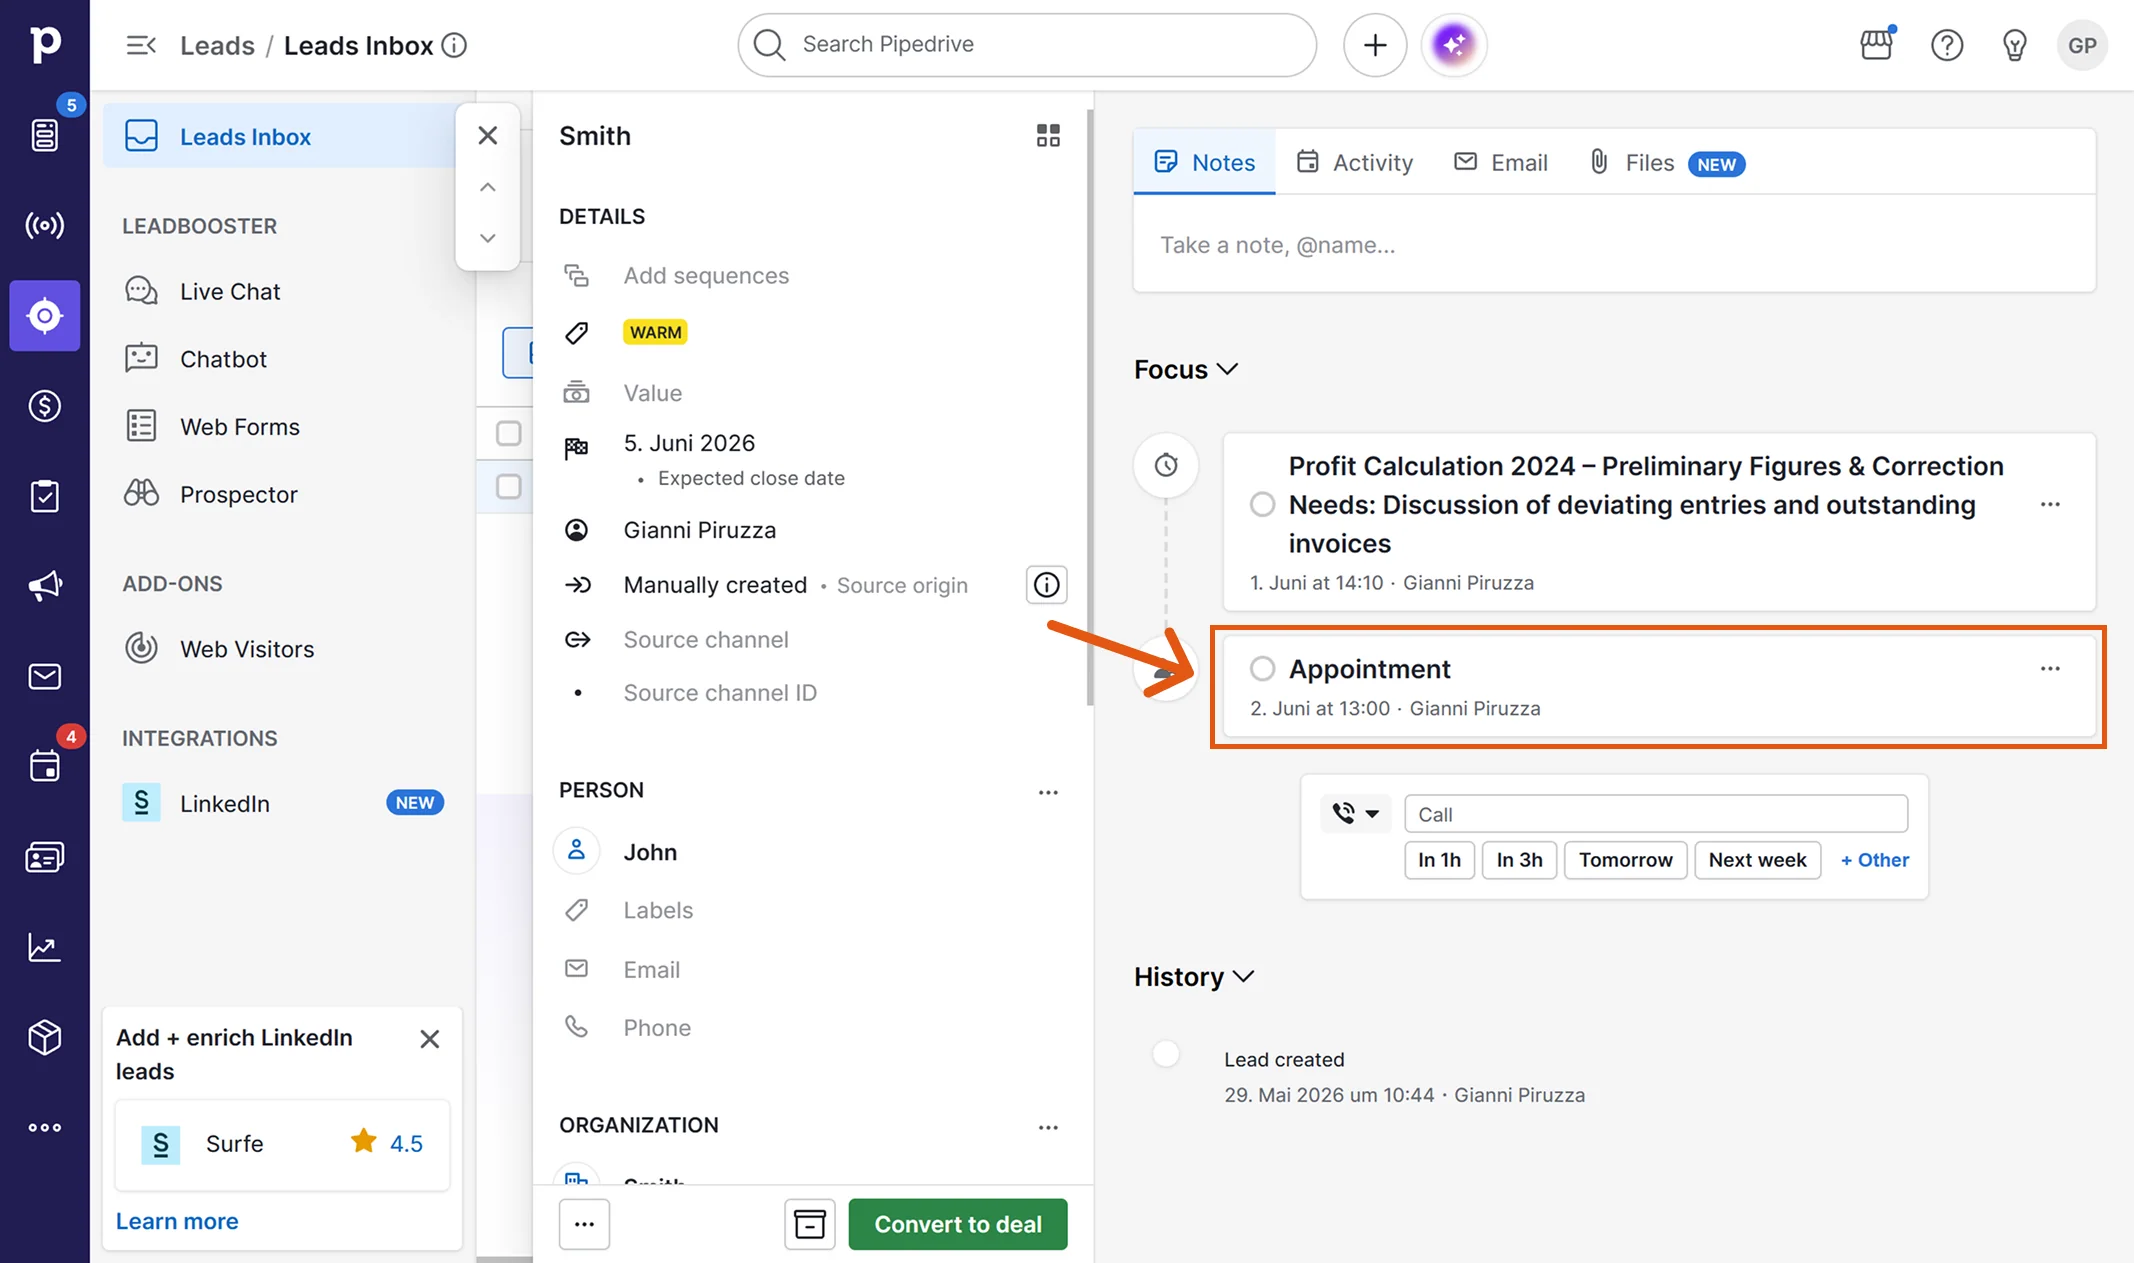Open Prospector menu item

click(239, 495)
